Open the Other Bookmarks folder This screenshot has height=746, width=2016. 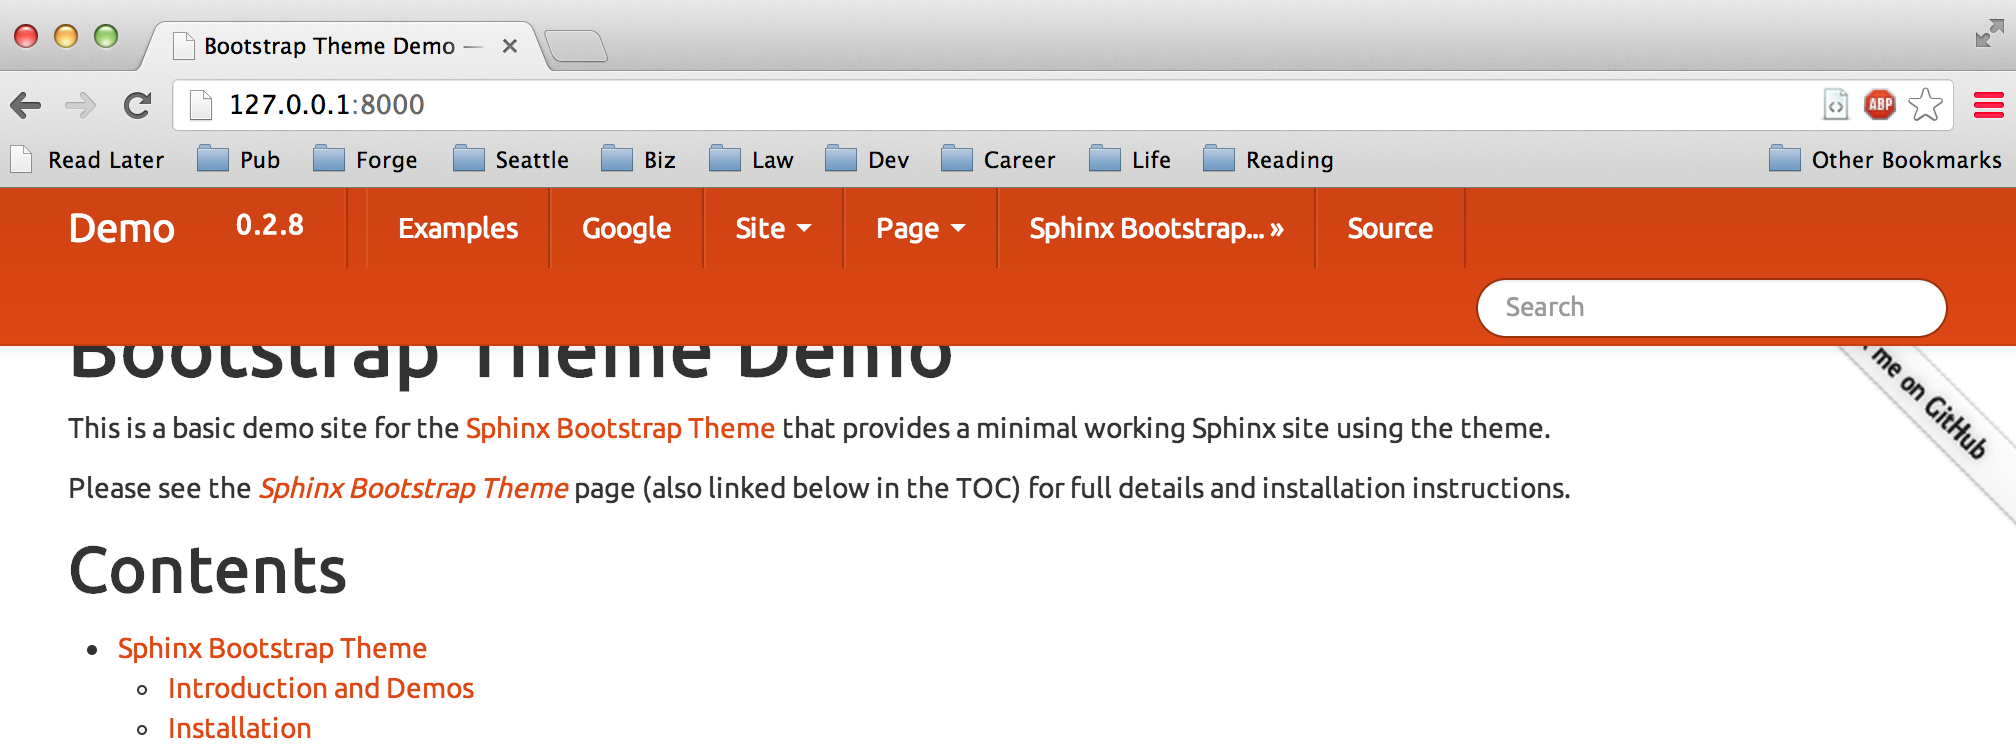(1885, 160)
